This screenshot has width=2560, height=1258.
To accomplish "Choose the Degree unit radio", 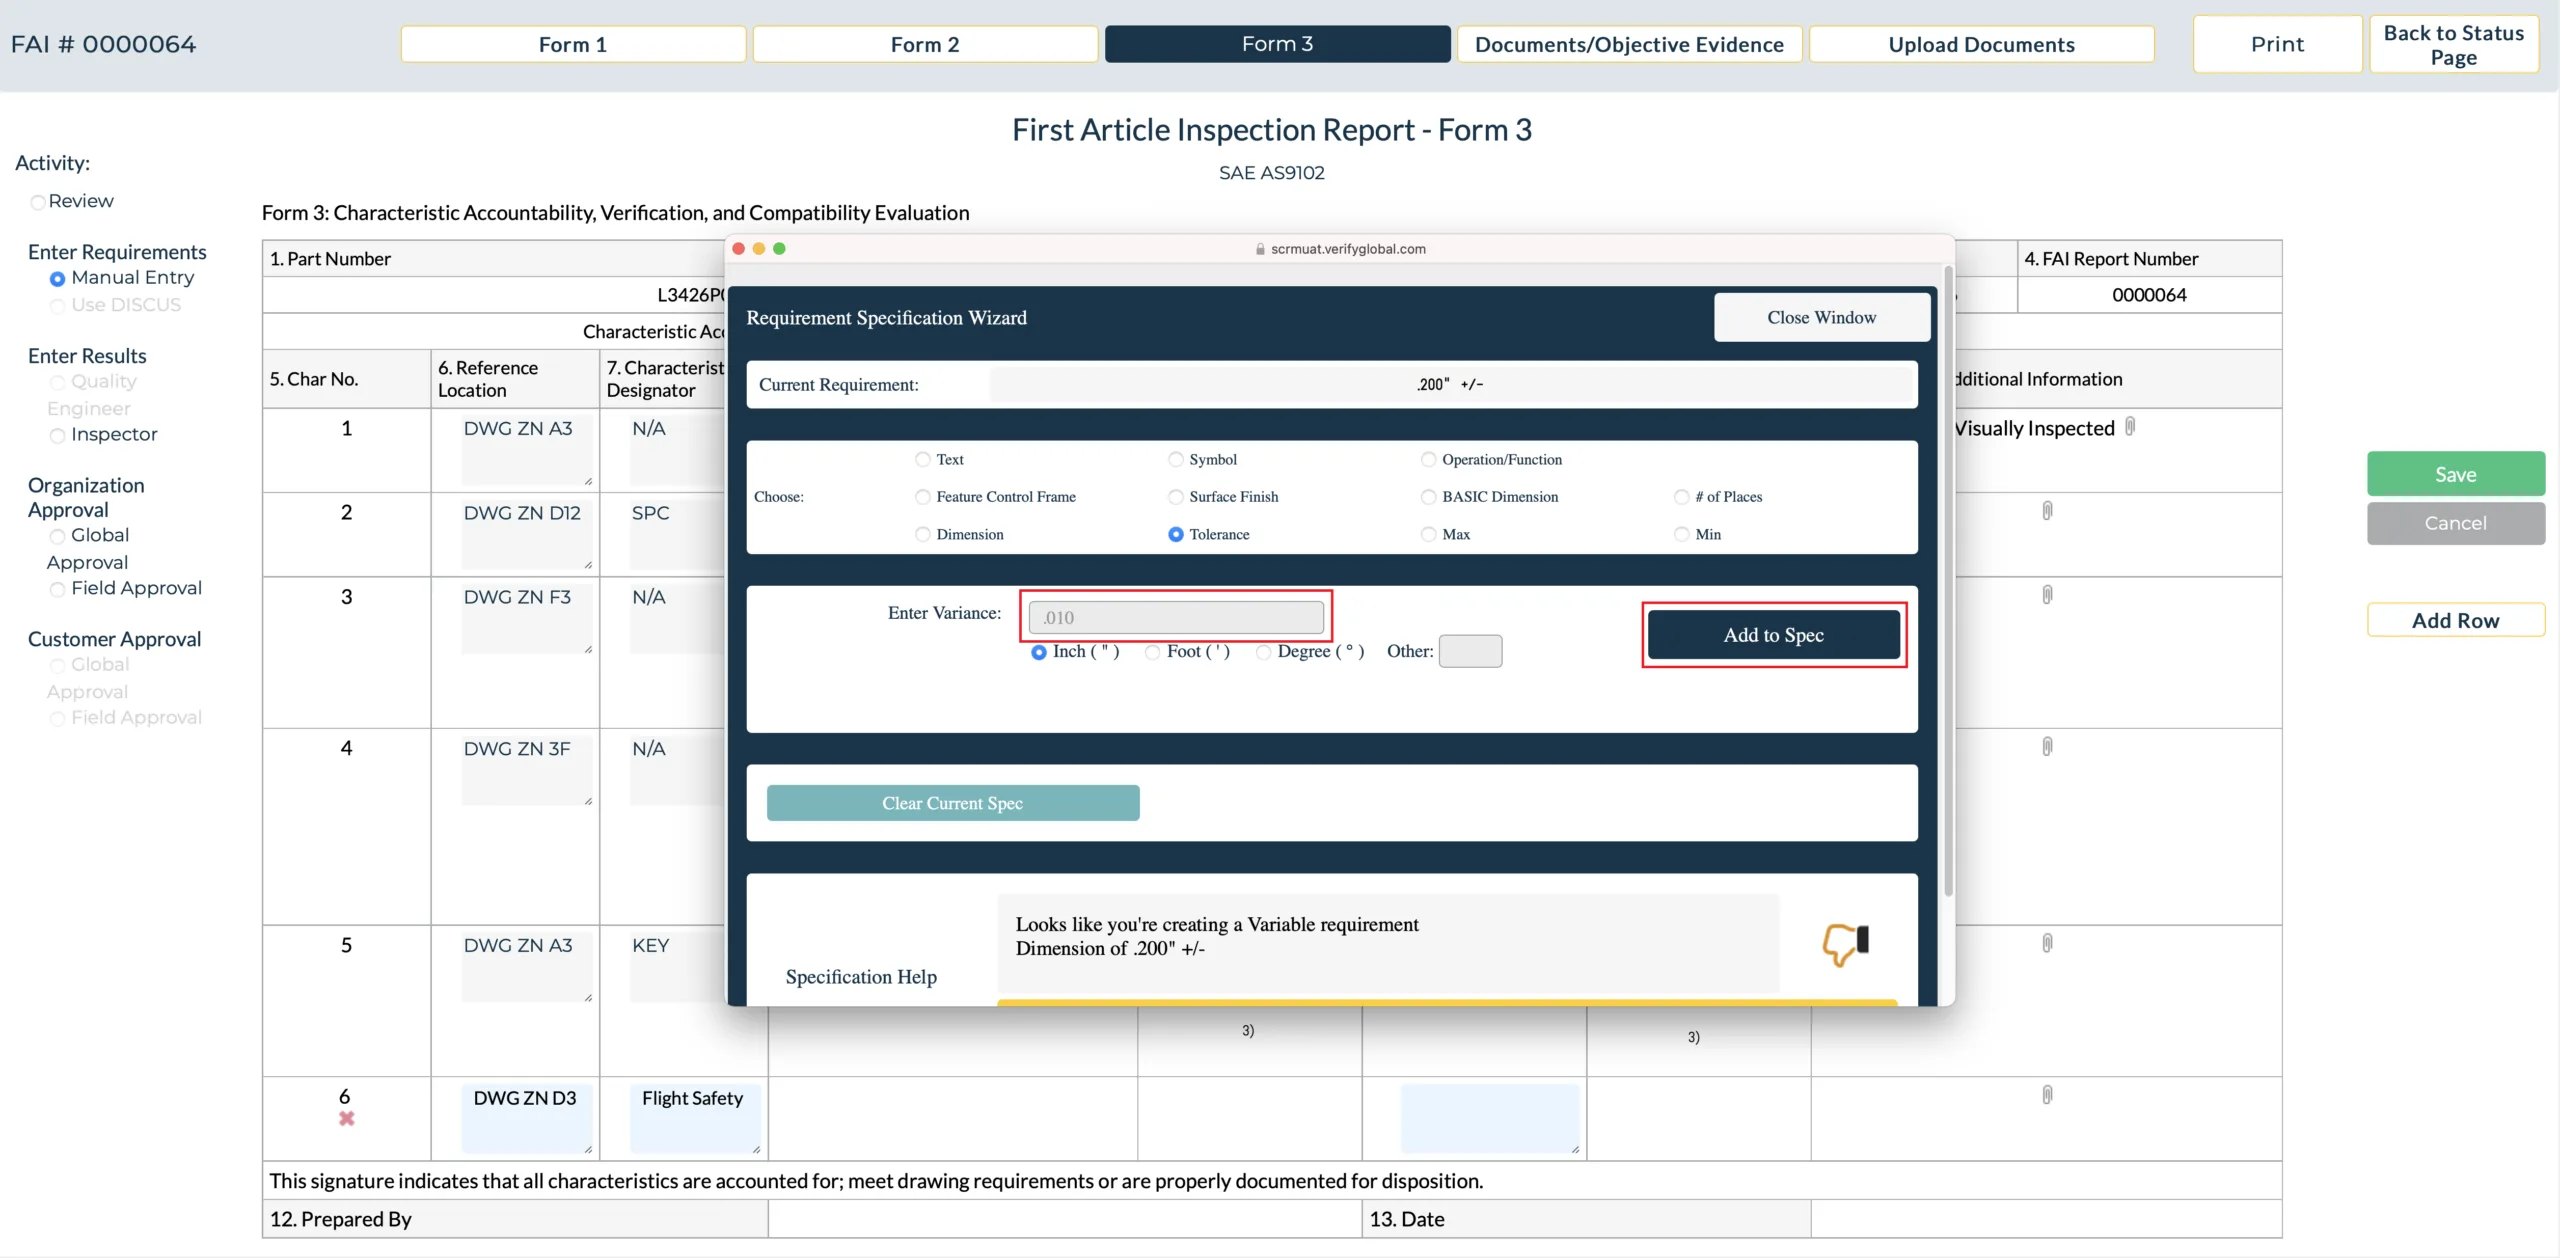I will (1264, 652).
